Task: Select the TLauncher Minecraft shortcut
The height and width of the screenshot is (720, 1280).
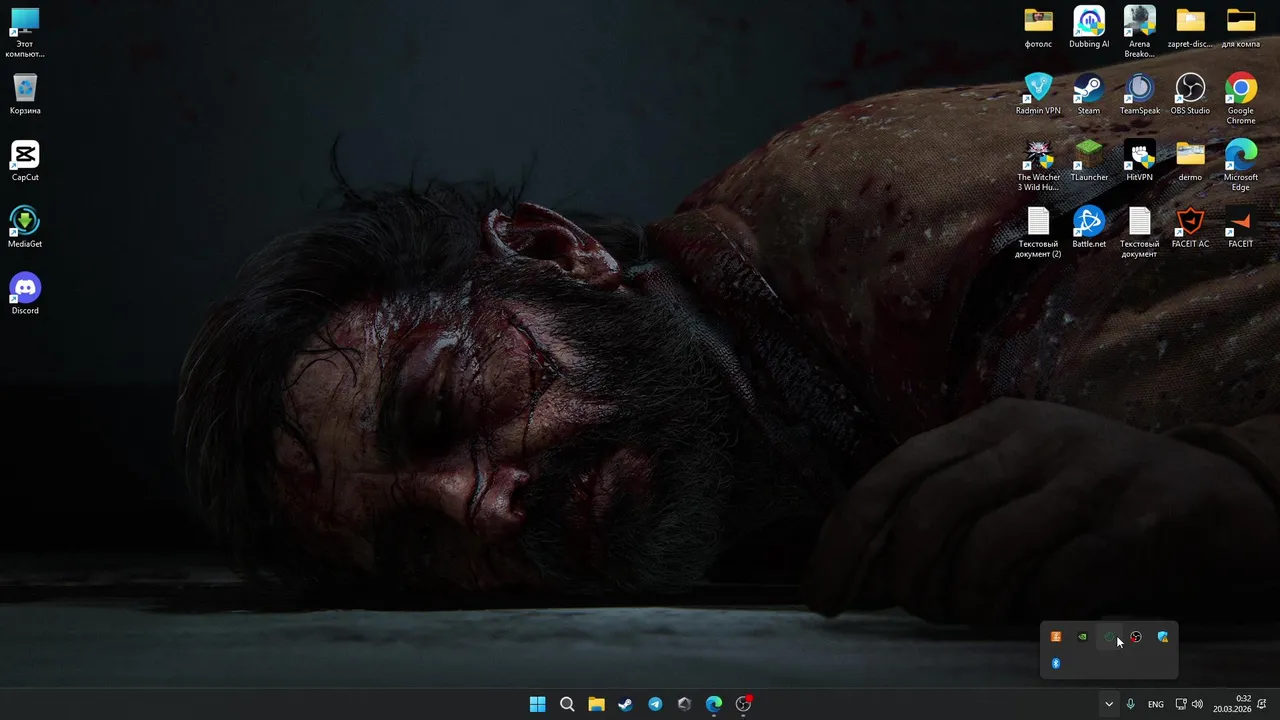Action: click(1089, 161)
